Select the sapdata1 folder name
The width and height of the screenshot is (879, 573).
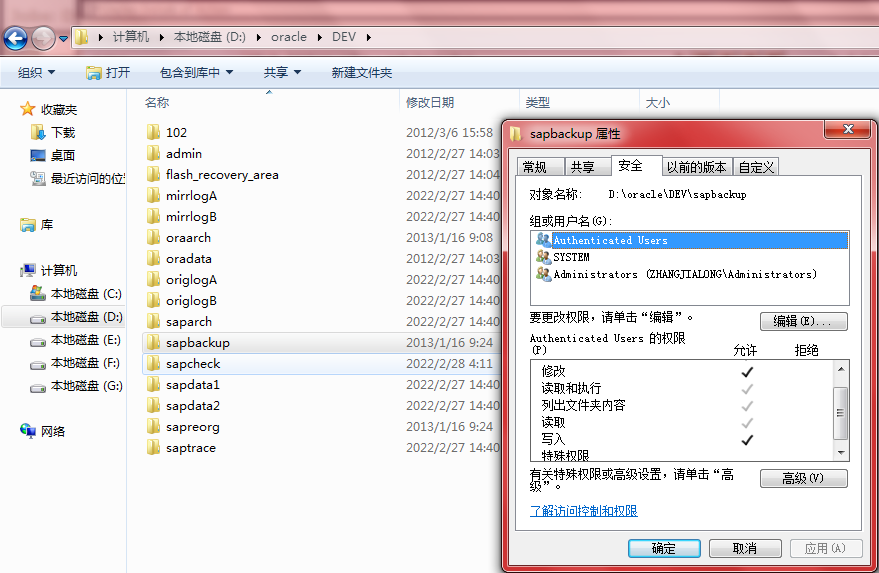tap(192, 385)
